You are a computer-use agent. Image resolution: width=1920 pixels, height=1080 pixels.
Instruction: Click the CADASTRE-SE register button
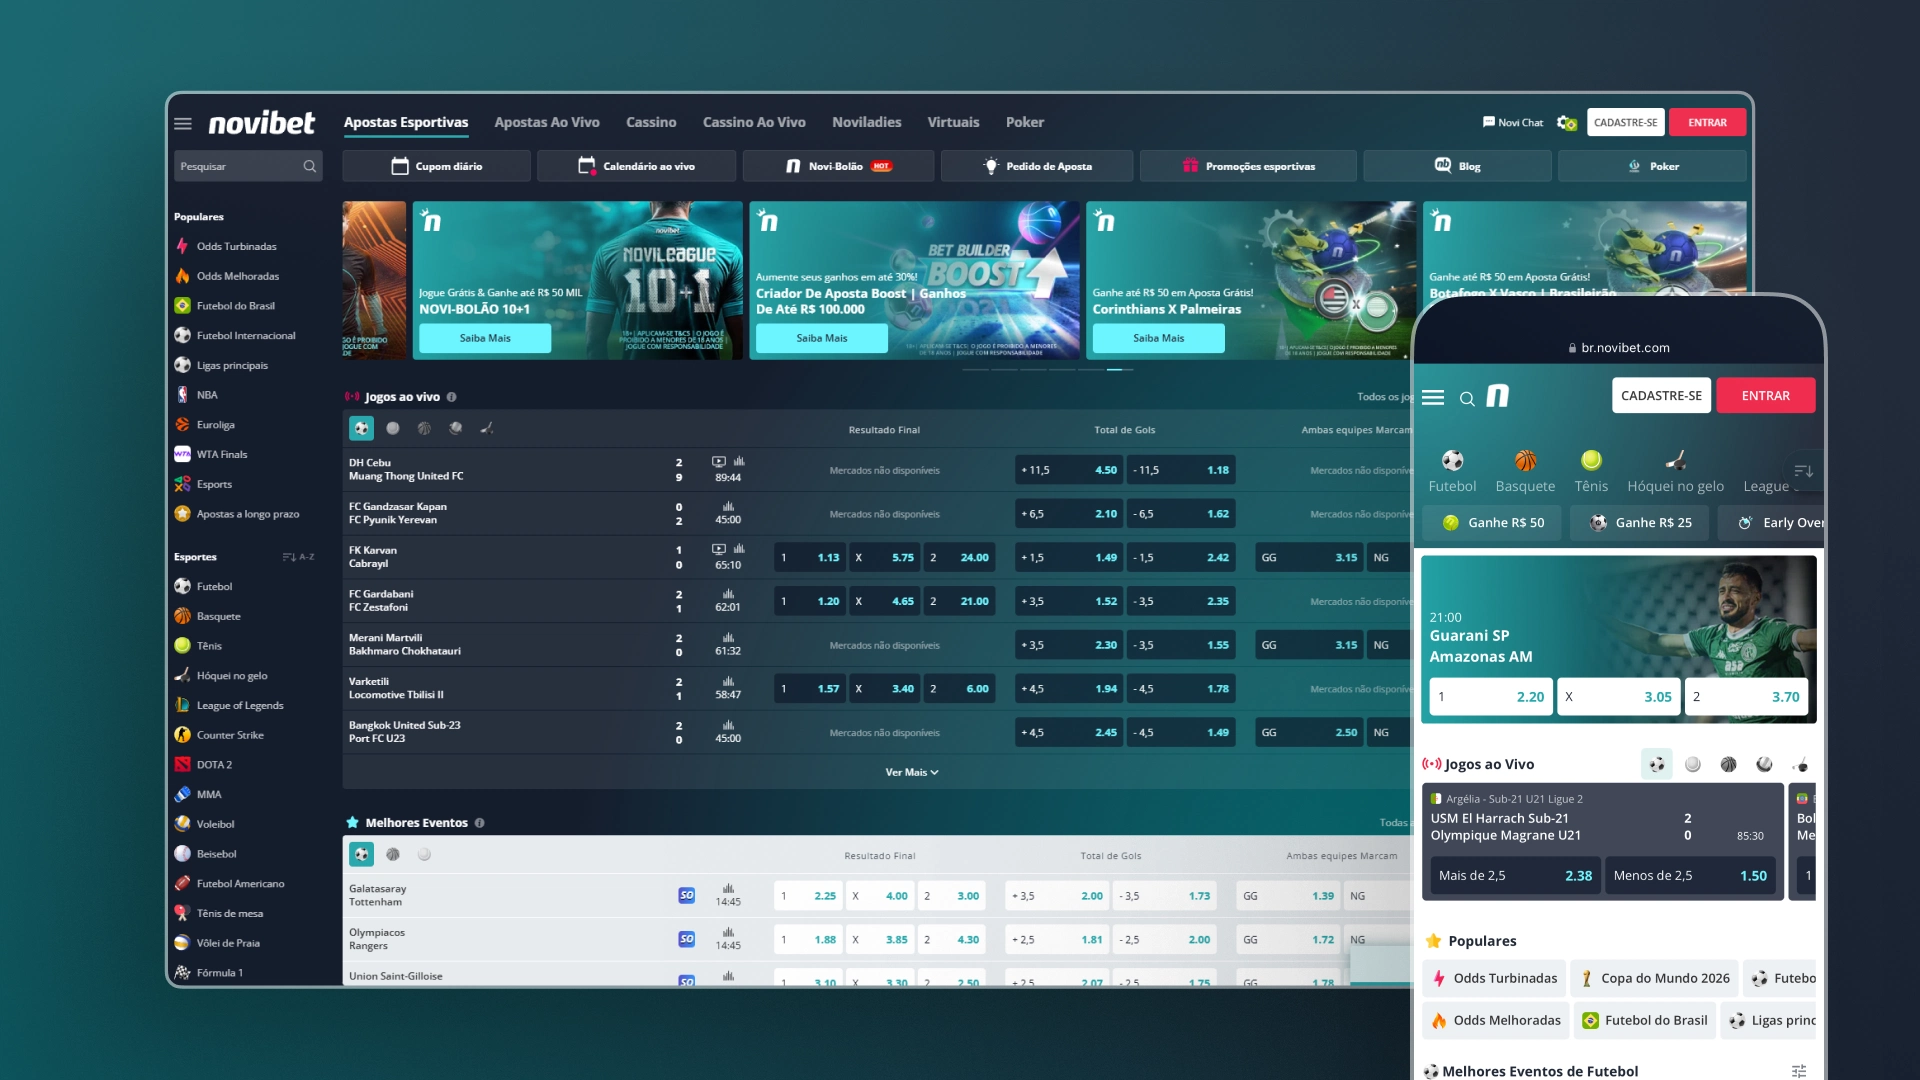click(x=1627, y=123)
